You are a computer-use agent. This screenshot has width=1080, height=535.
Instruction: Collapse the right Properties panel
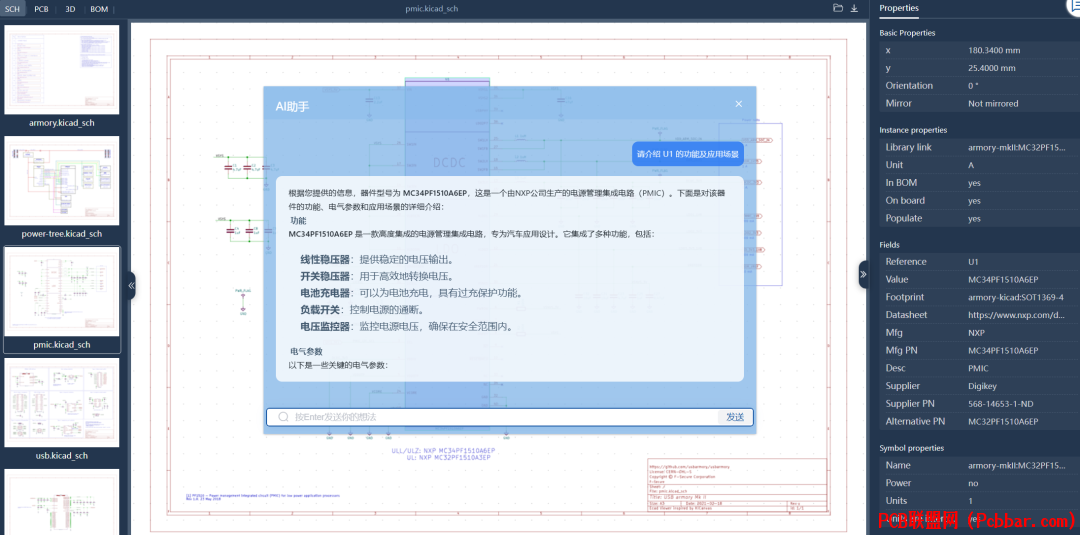tap(863, 274)
